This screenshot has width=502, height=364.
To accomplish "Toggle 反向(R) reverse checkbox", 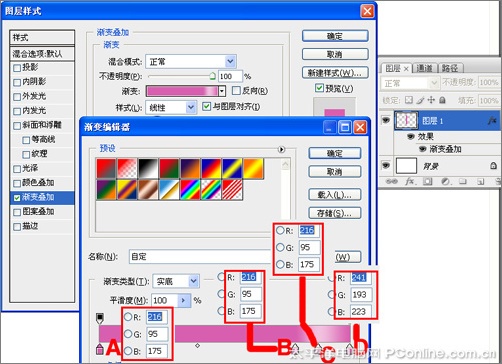I will [236, 90].
